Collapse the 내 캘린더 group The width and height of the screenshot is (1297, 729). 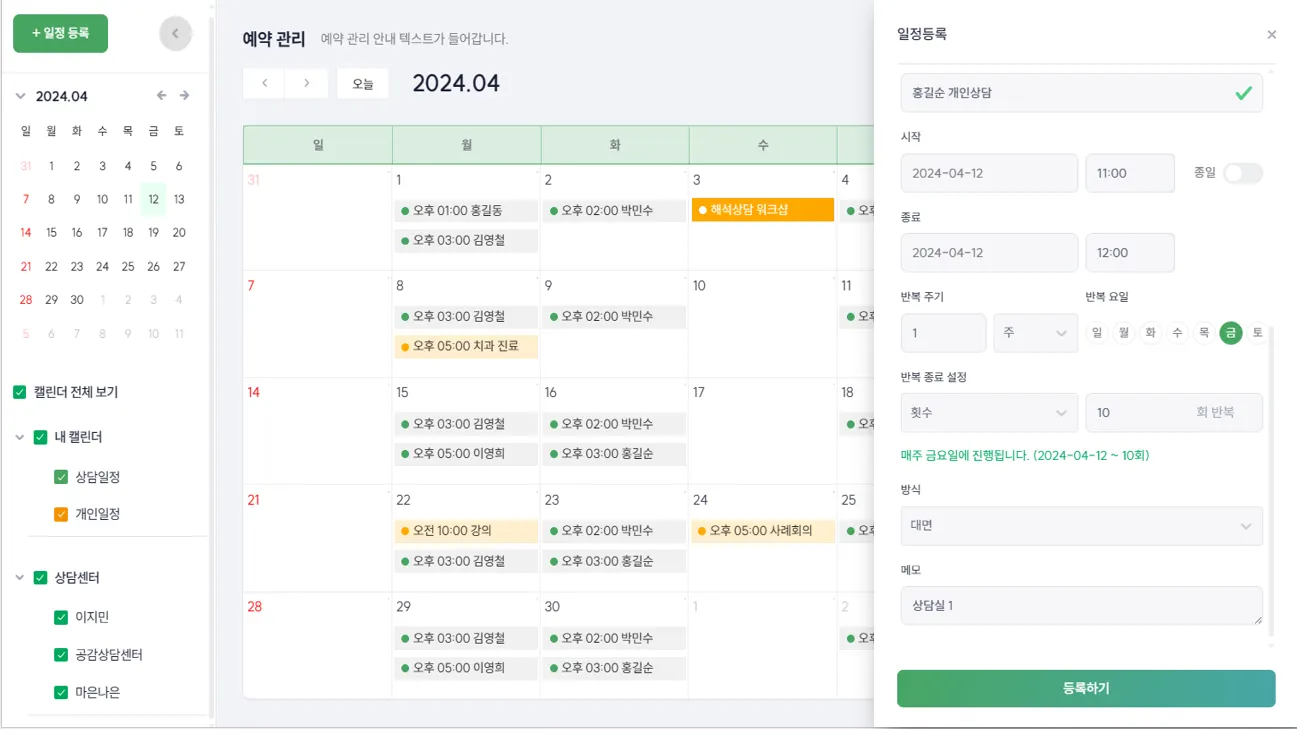(20, 437)
